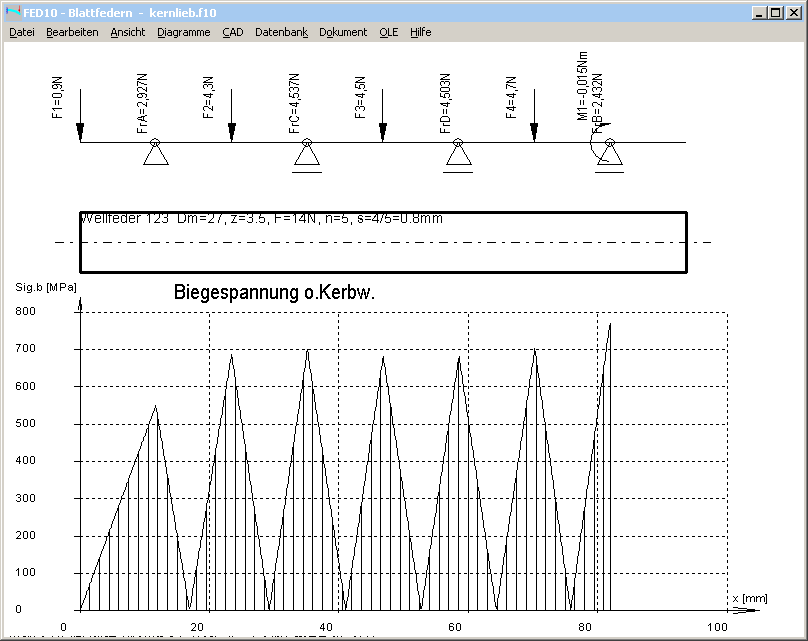Open the CAD menu
Image resolution: width=808 pixels, height=641 pixels.
click(232, 32)
